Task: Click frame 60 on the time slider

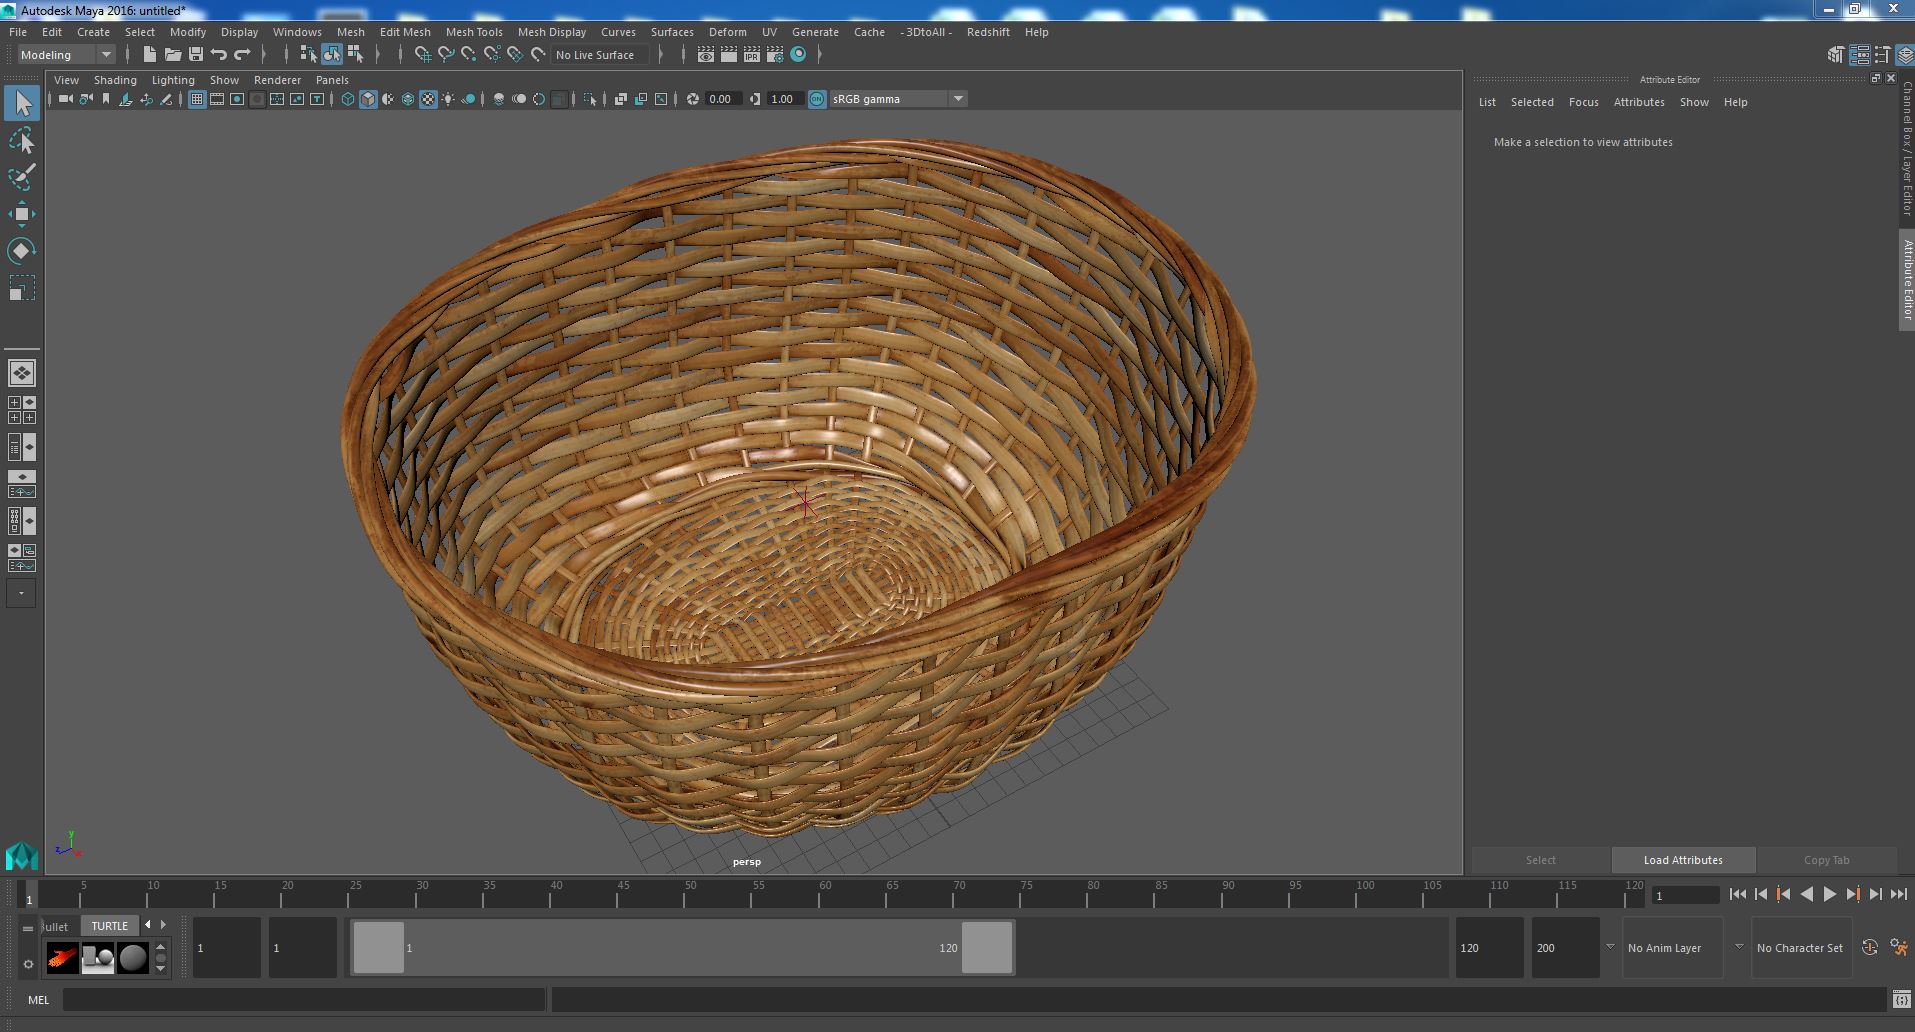Action: click(824, 892)
